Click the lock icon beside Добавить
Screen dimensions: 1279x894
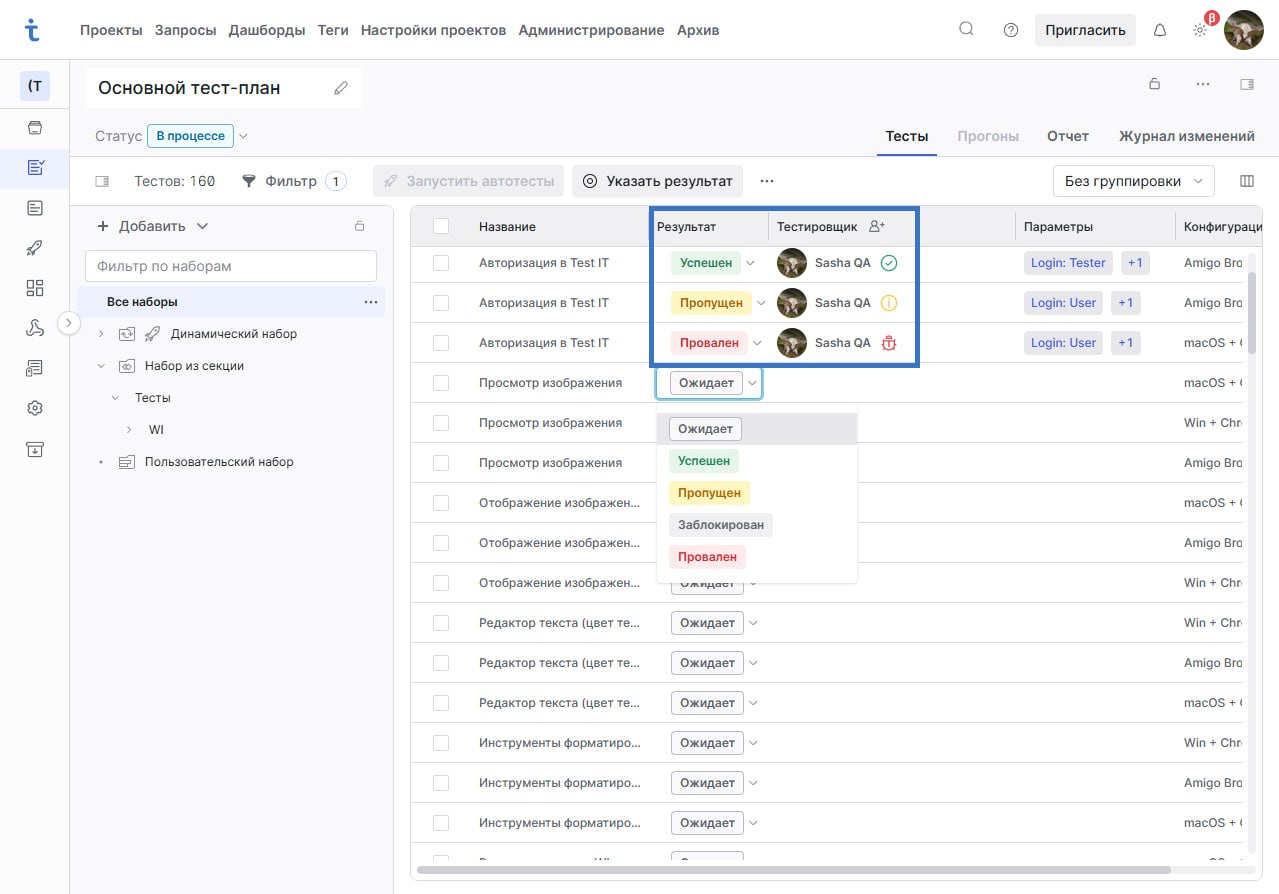click(360, 226)
